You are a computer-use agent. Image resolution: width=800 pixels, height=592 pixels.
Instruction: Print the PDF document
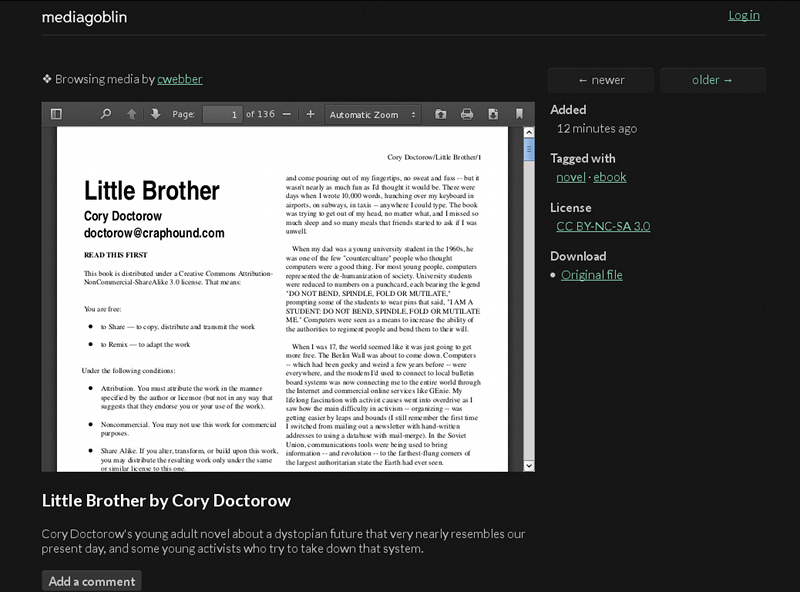[x=467, y=114]
